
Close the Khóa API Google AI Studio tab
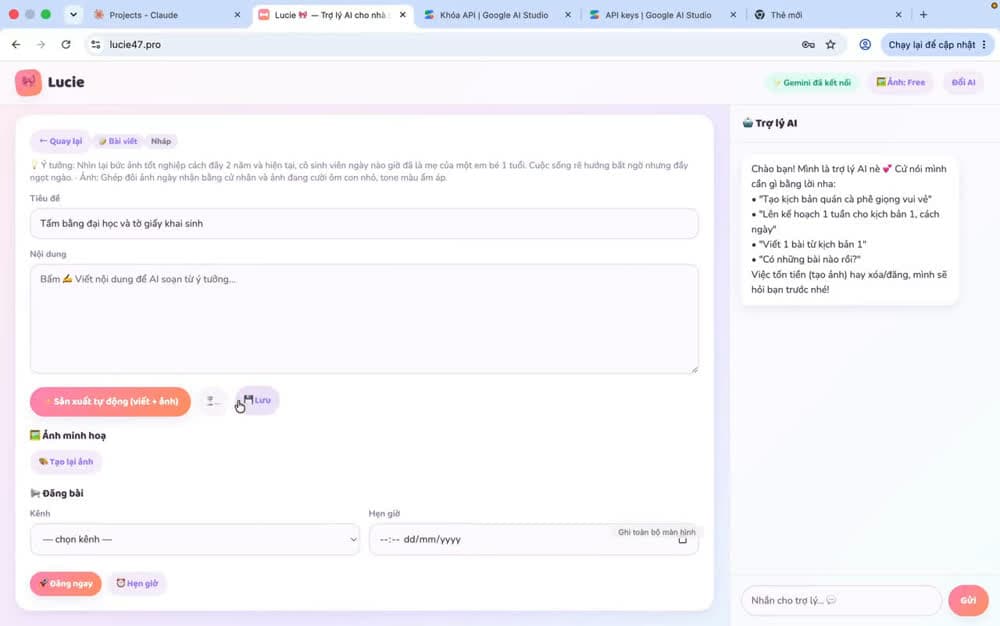(568, 15)
